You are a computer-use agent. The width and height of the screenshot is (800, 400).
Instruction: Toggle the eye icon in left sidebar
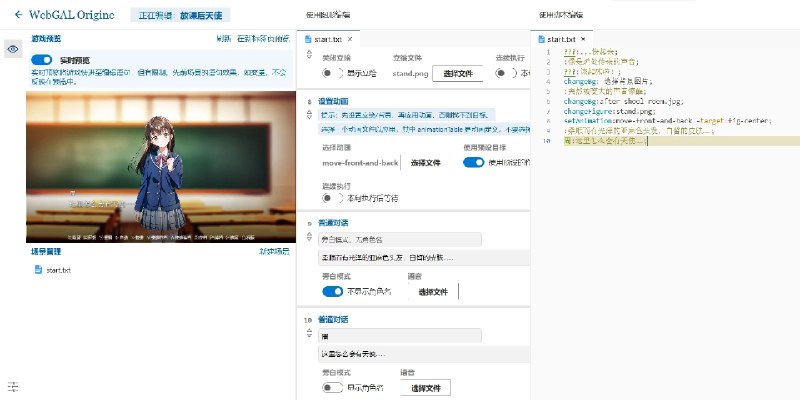tap(13, 49)
